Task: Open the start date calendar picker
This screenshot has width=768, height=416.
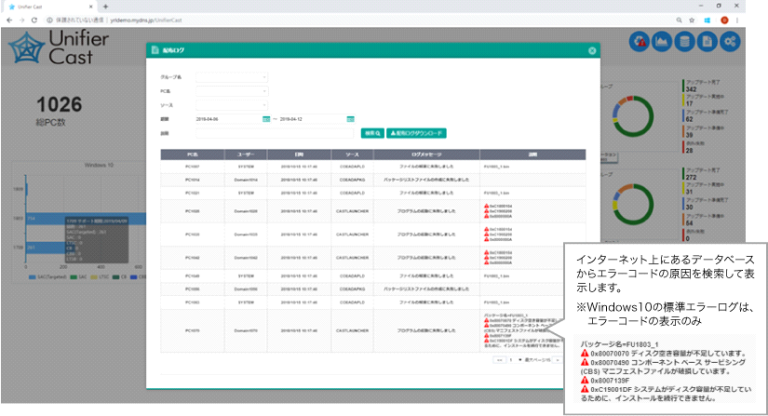Action: click(x=266, y=118)
